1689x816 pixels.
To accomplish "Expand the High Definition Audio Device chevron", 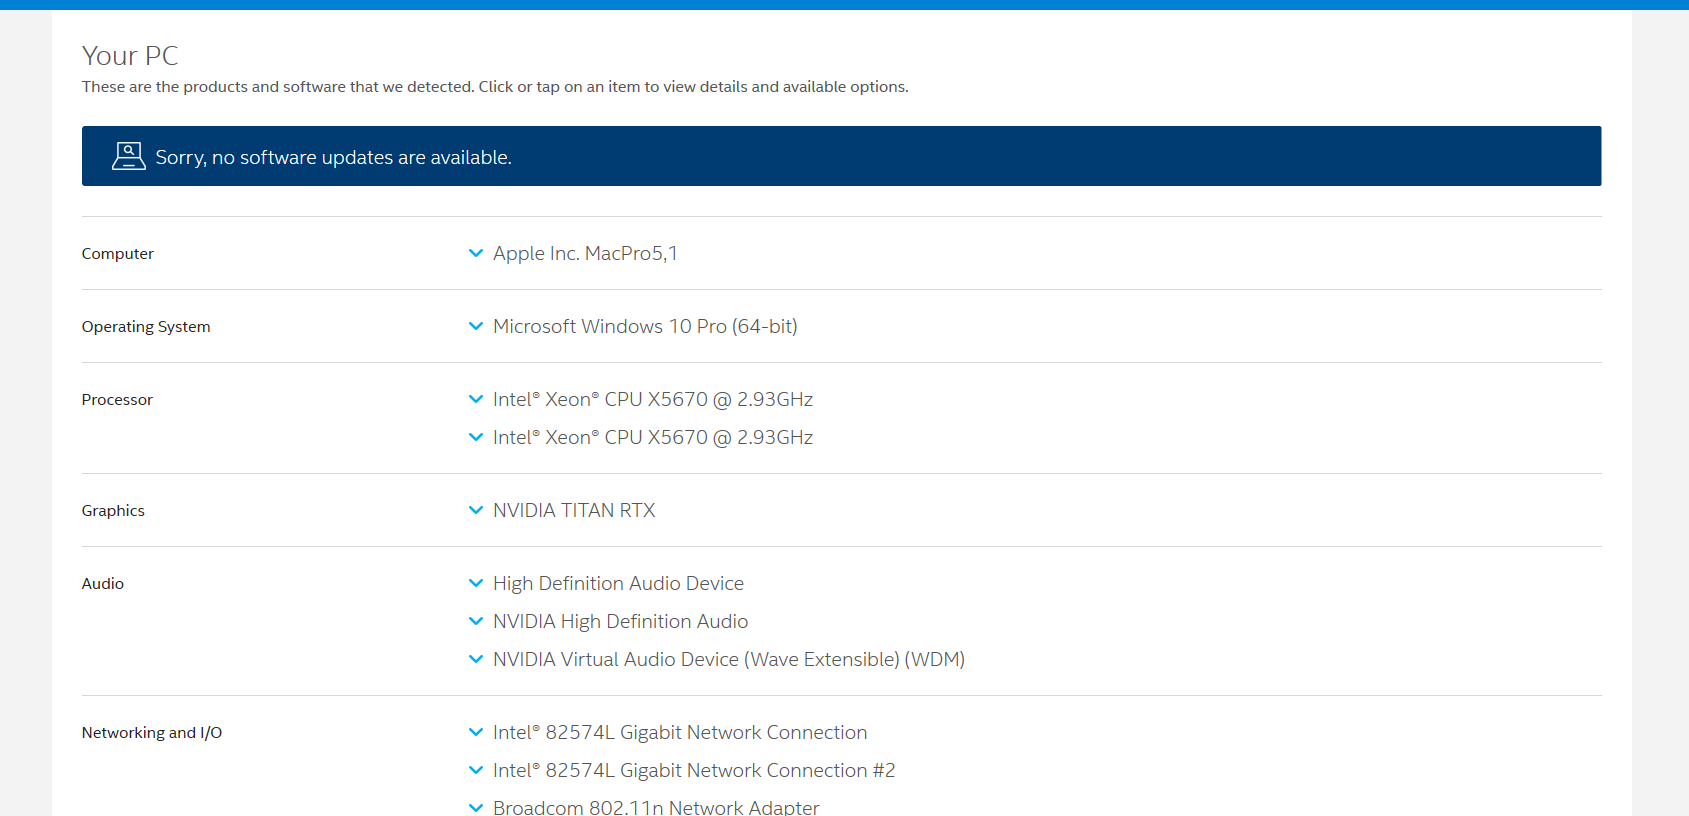I will [476, 583].
